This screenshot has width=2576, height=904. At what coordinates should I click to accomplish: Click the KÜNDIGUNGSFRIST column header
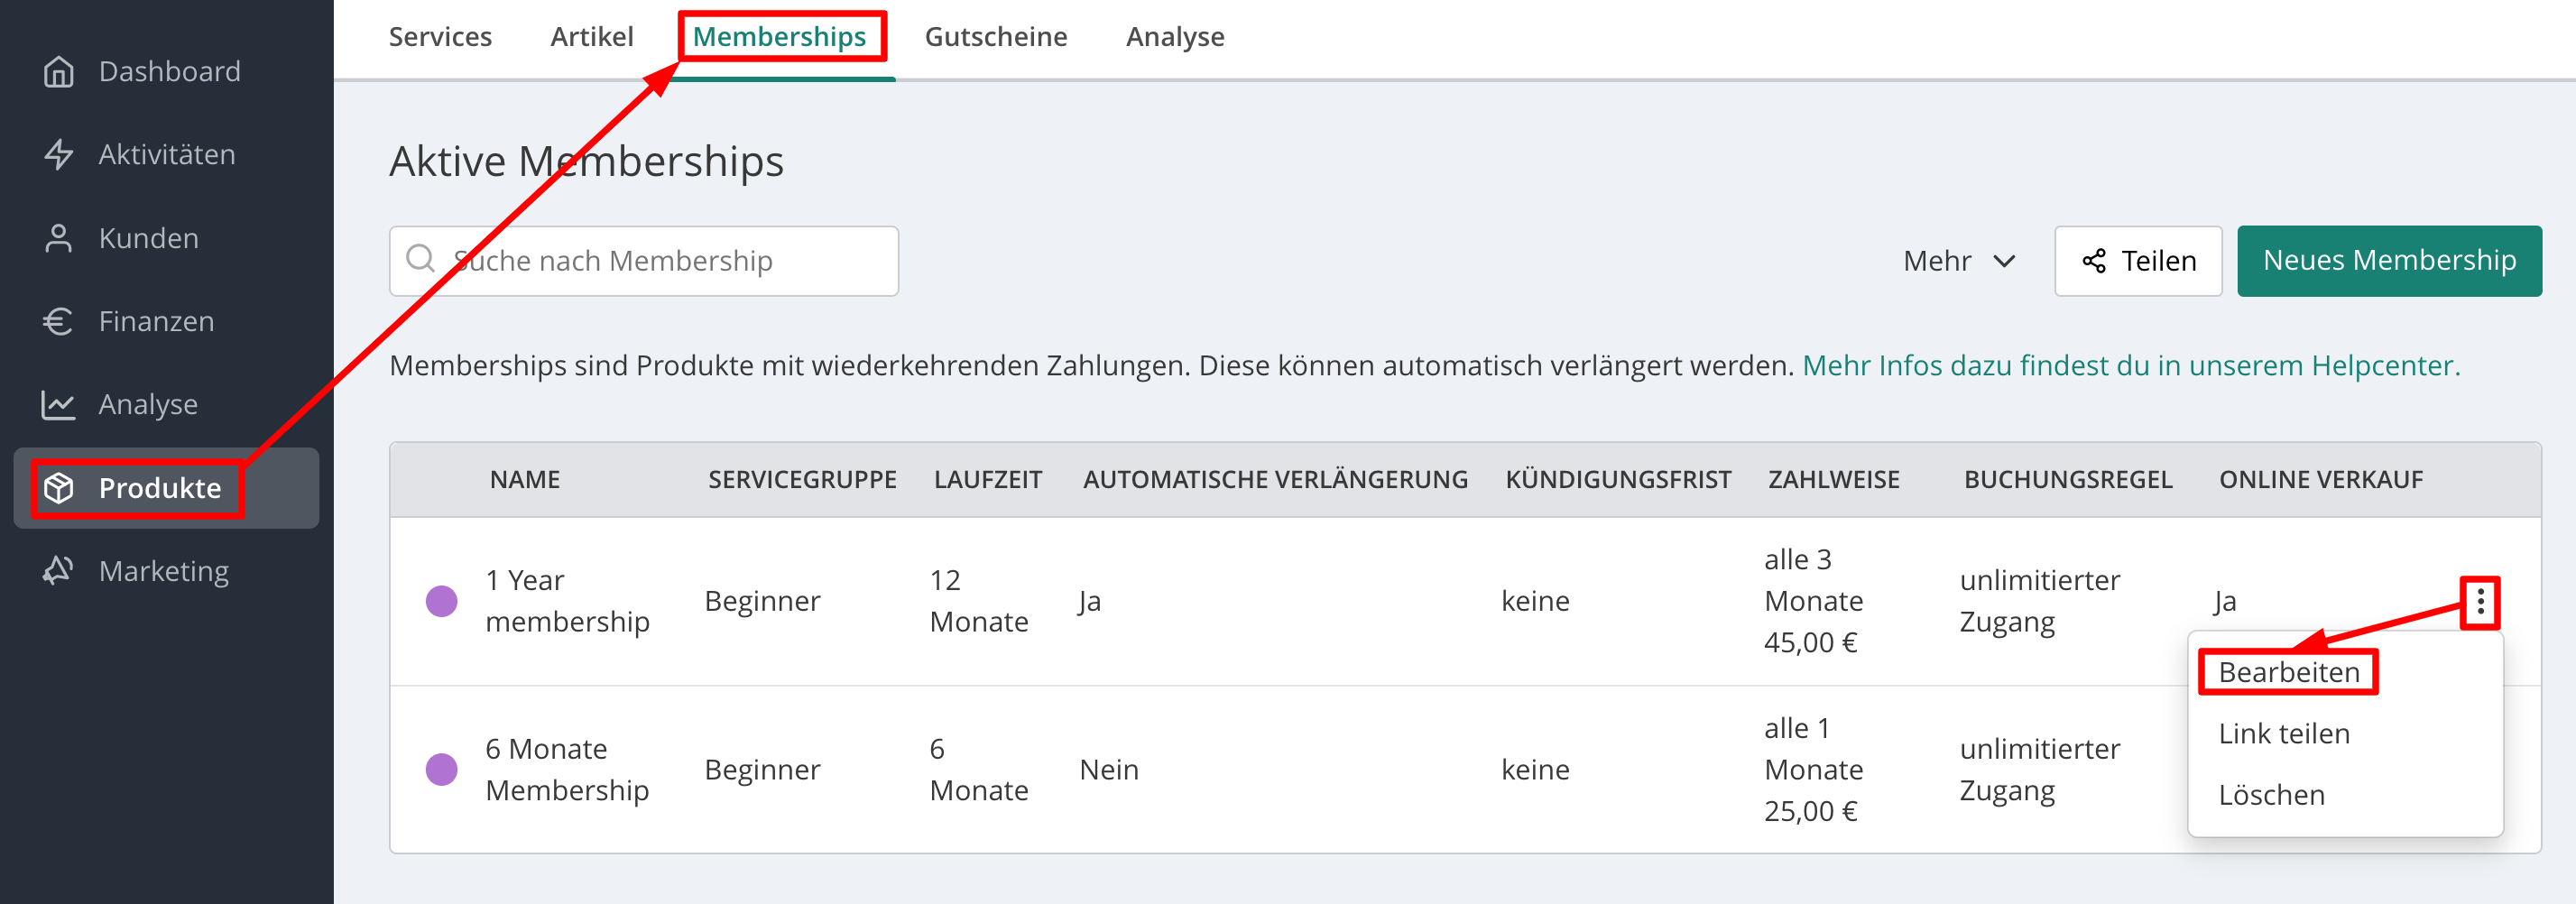click(1618, 480)
